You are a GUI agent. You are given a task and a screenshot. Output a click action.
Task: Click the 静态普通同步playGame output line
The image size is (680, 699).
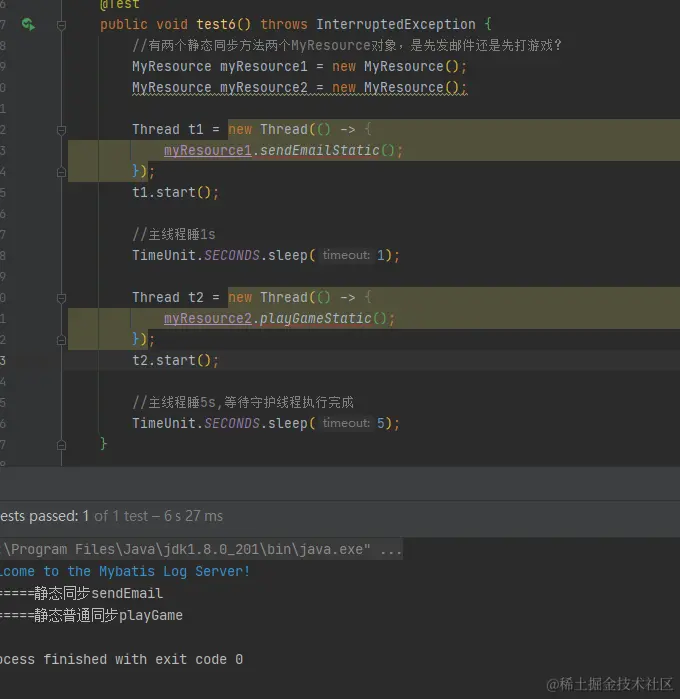[x=91, y=616]
